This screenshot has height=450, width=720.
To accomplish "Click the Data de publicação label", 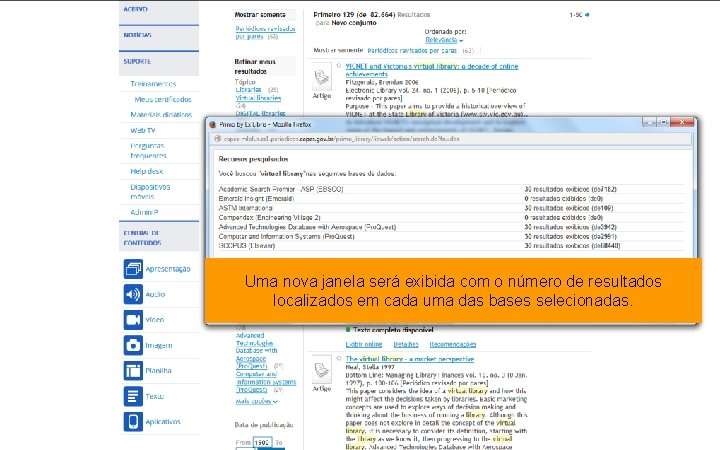I will point(264,425).
